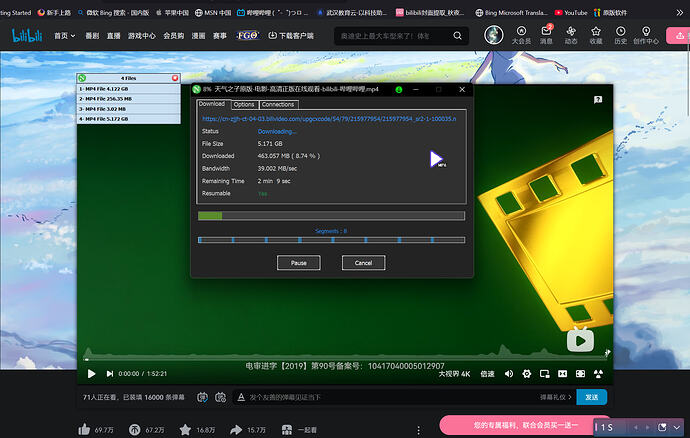
Task: Click the 发送 send button
Action: coord(591,397)
